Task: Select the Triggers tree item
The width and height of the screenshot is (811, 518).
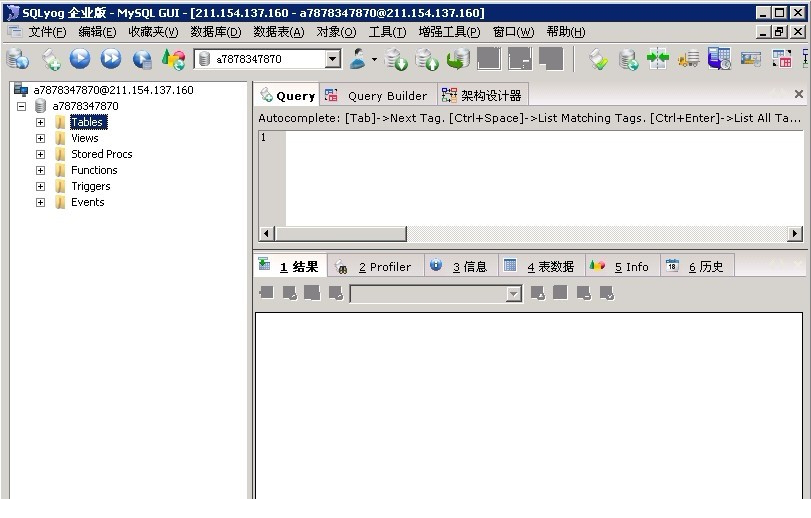Action: point(91,187)
